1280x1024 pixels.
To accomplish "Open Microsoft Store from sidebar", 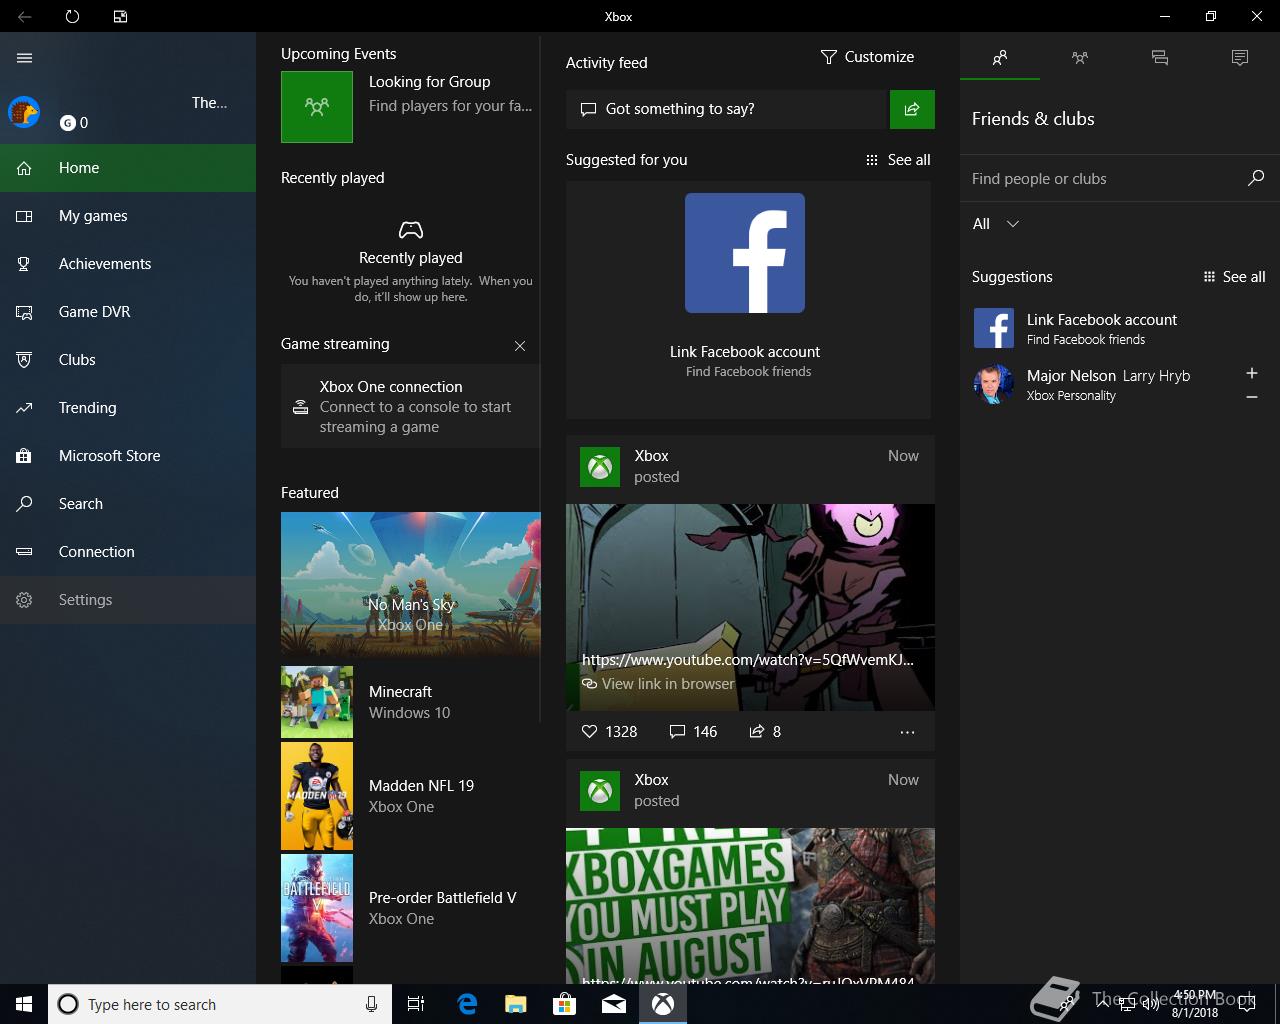I will pyautogui.click(x=128, y=456).
